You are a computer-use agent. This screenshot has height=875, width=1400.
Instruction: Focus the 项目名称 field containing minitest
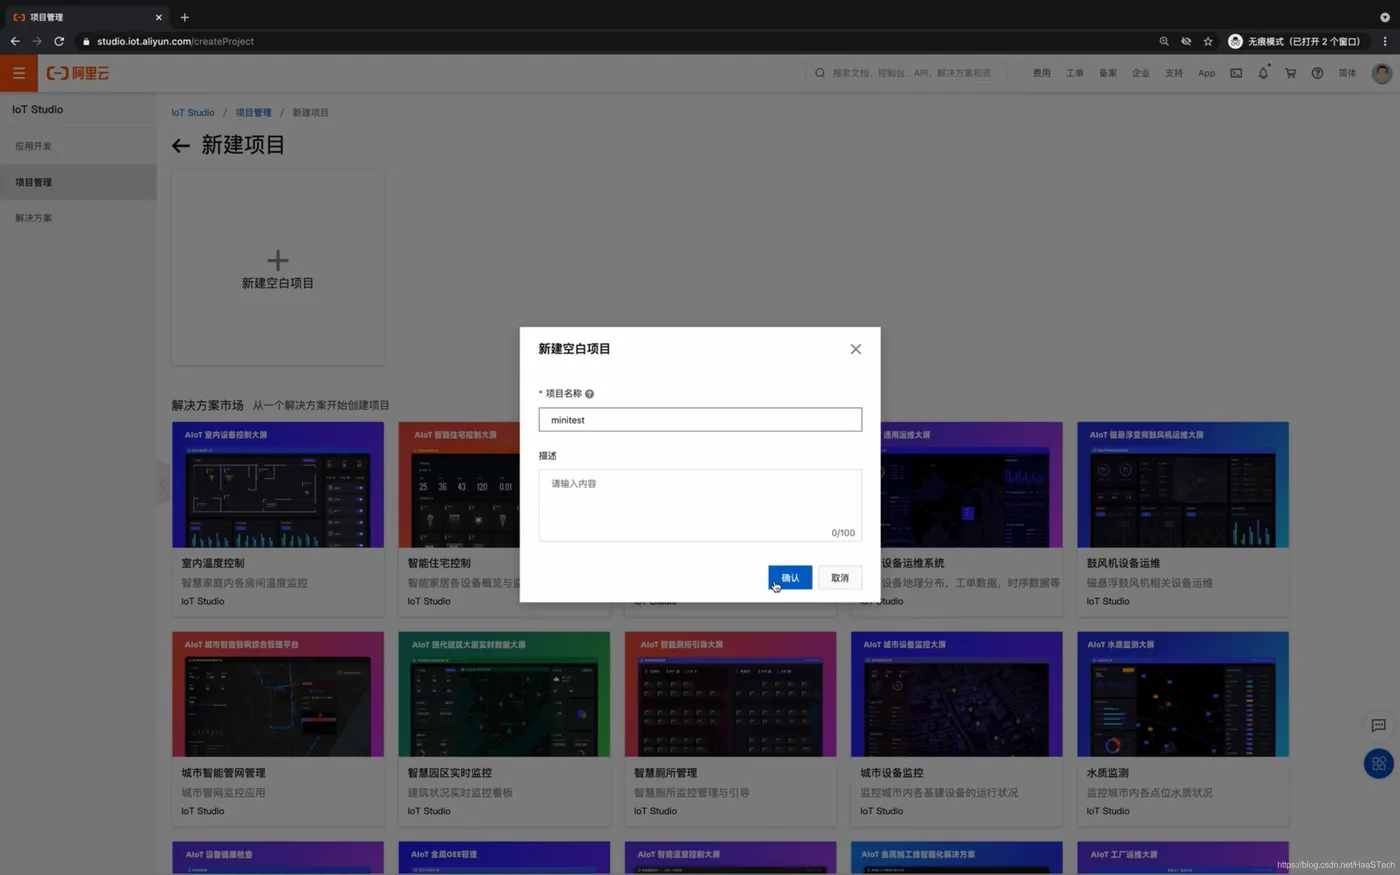[700, 420]
